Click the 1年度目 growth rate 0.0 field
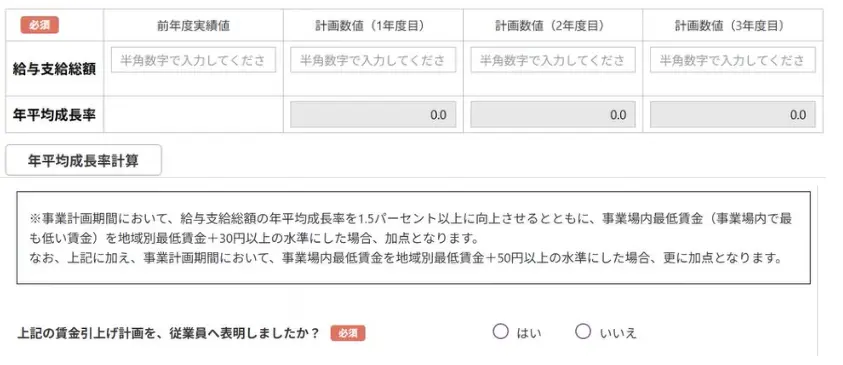Screen dimensions: 843x365 (x=373, y=114)
